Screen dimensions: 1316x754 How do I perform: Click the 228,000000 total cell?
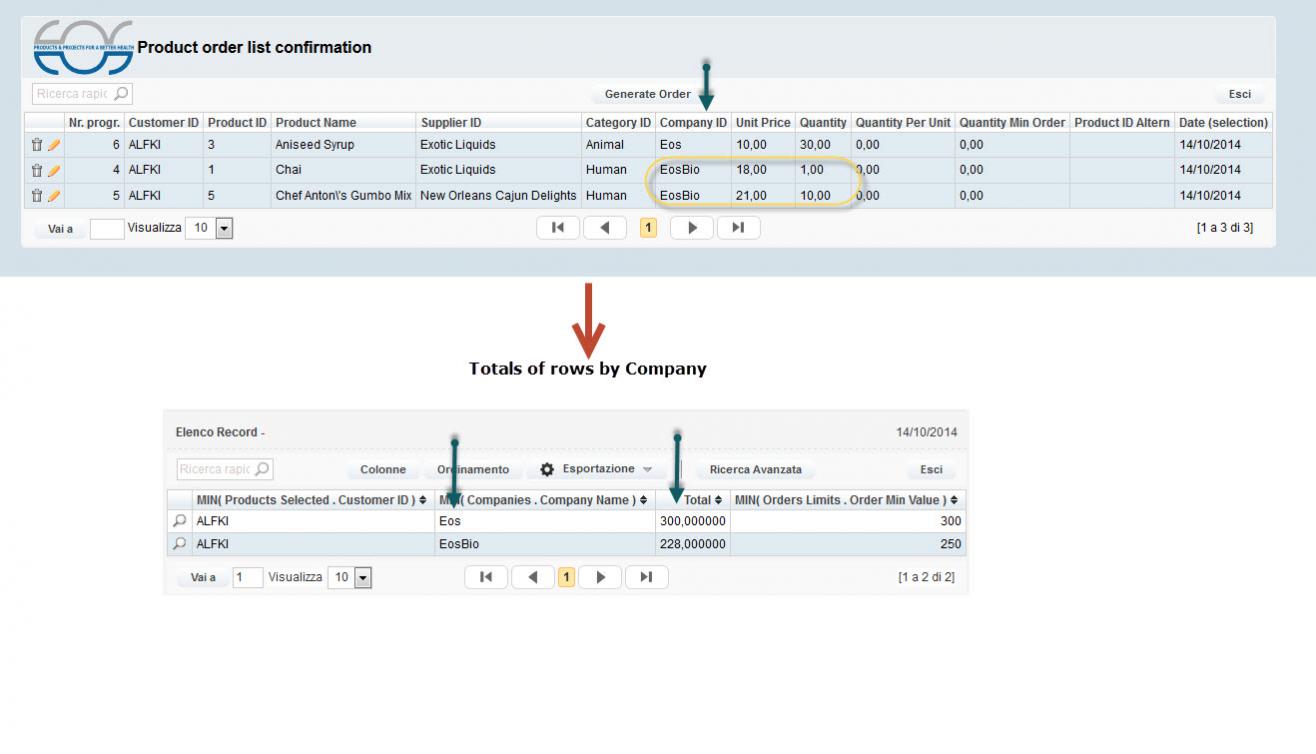693,545
